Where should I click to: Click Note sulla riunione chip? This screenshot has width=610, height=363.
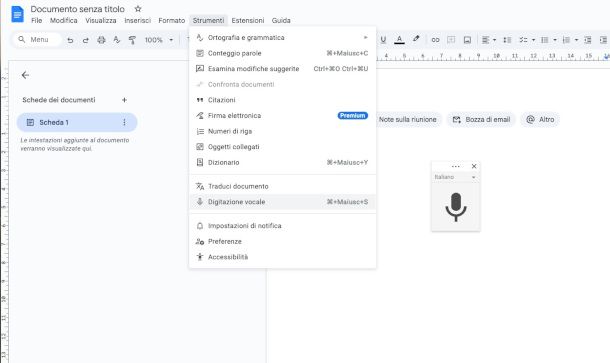click(x=408, y=119)
